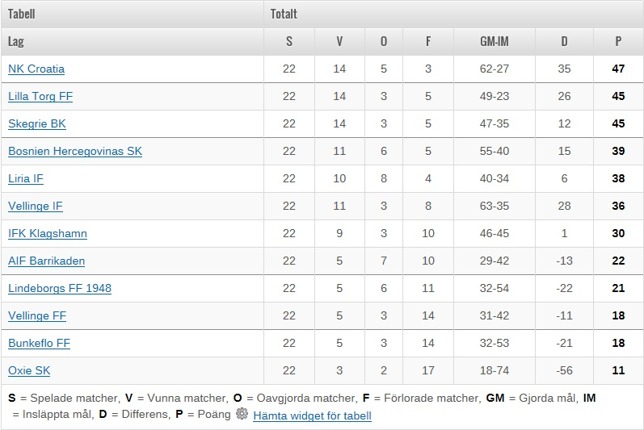
Task: Click the D difference column header
Action: (x=564, y=41)
